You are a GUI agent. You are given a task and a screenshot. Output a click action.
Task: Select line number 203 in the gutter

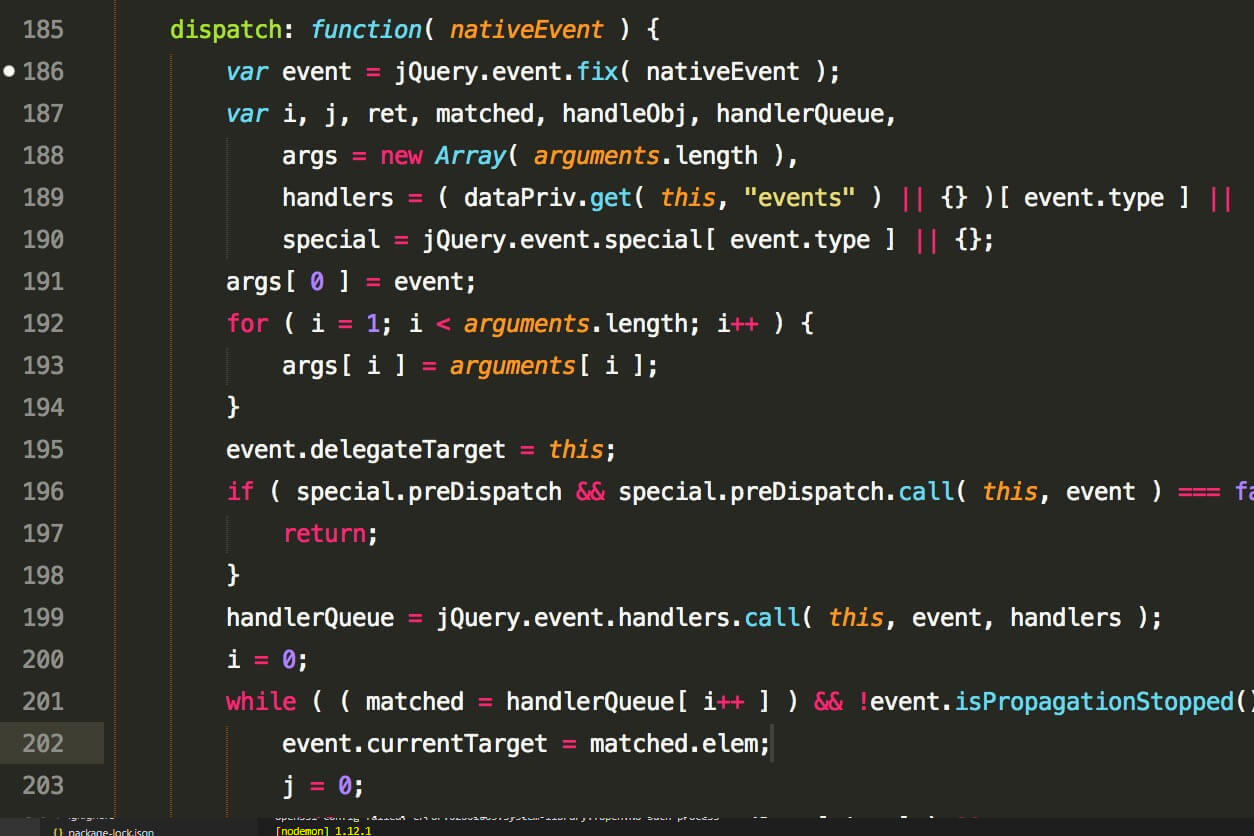(43, 785)
